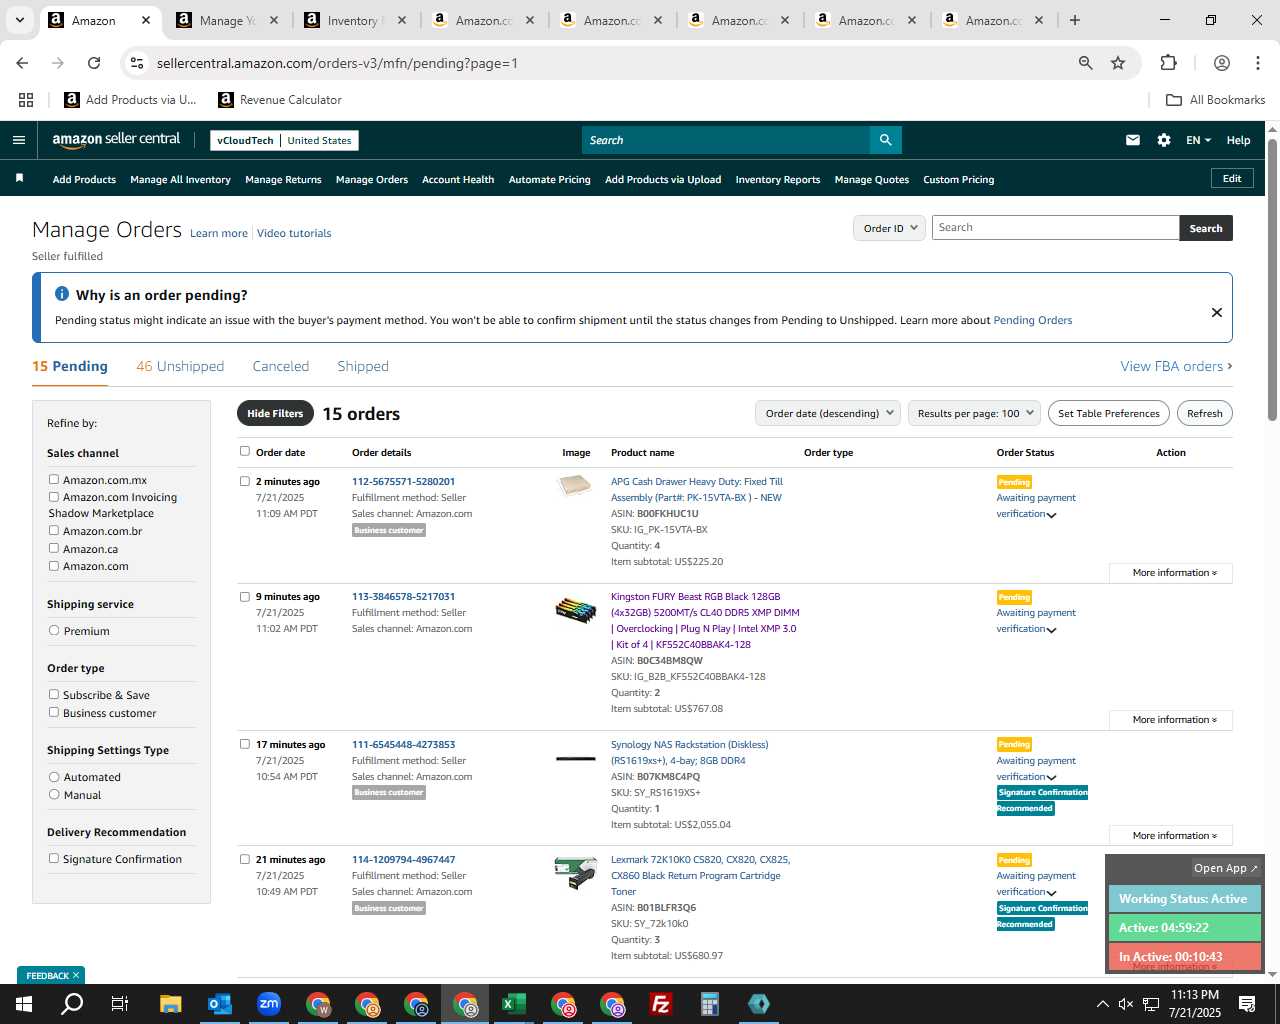Click the Hide Filters button
The width and height of the screenshot is (1280, 1024).
[275, 413]
